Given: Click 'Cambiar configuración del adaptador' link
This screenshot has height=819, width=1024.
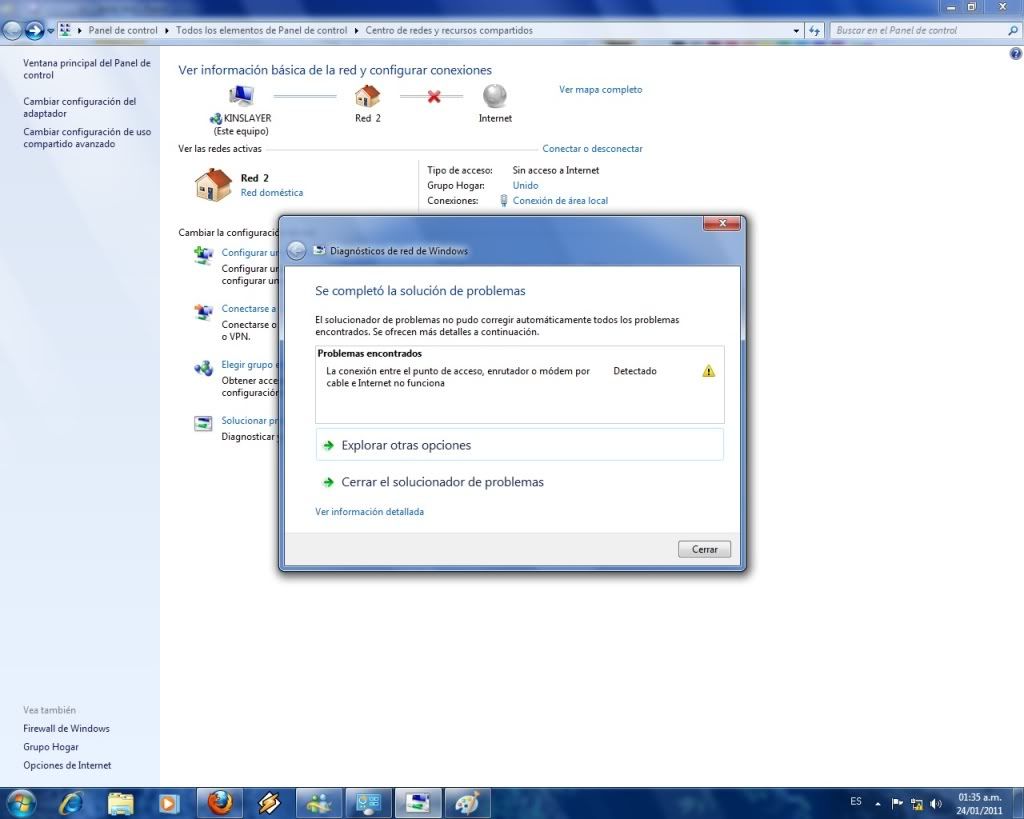Looking at the screenshot, I should [x=79, y=107].
